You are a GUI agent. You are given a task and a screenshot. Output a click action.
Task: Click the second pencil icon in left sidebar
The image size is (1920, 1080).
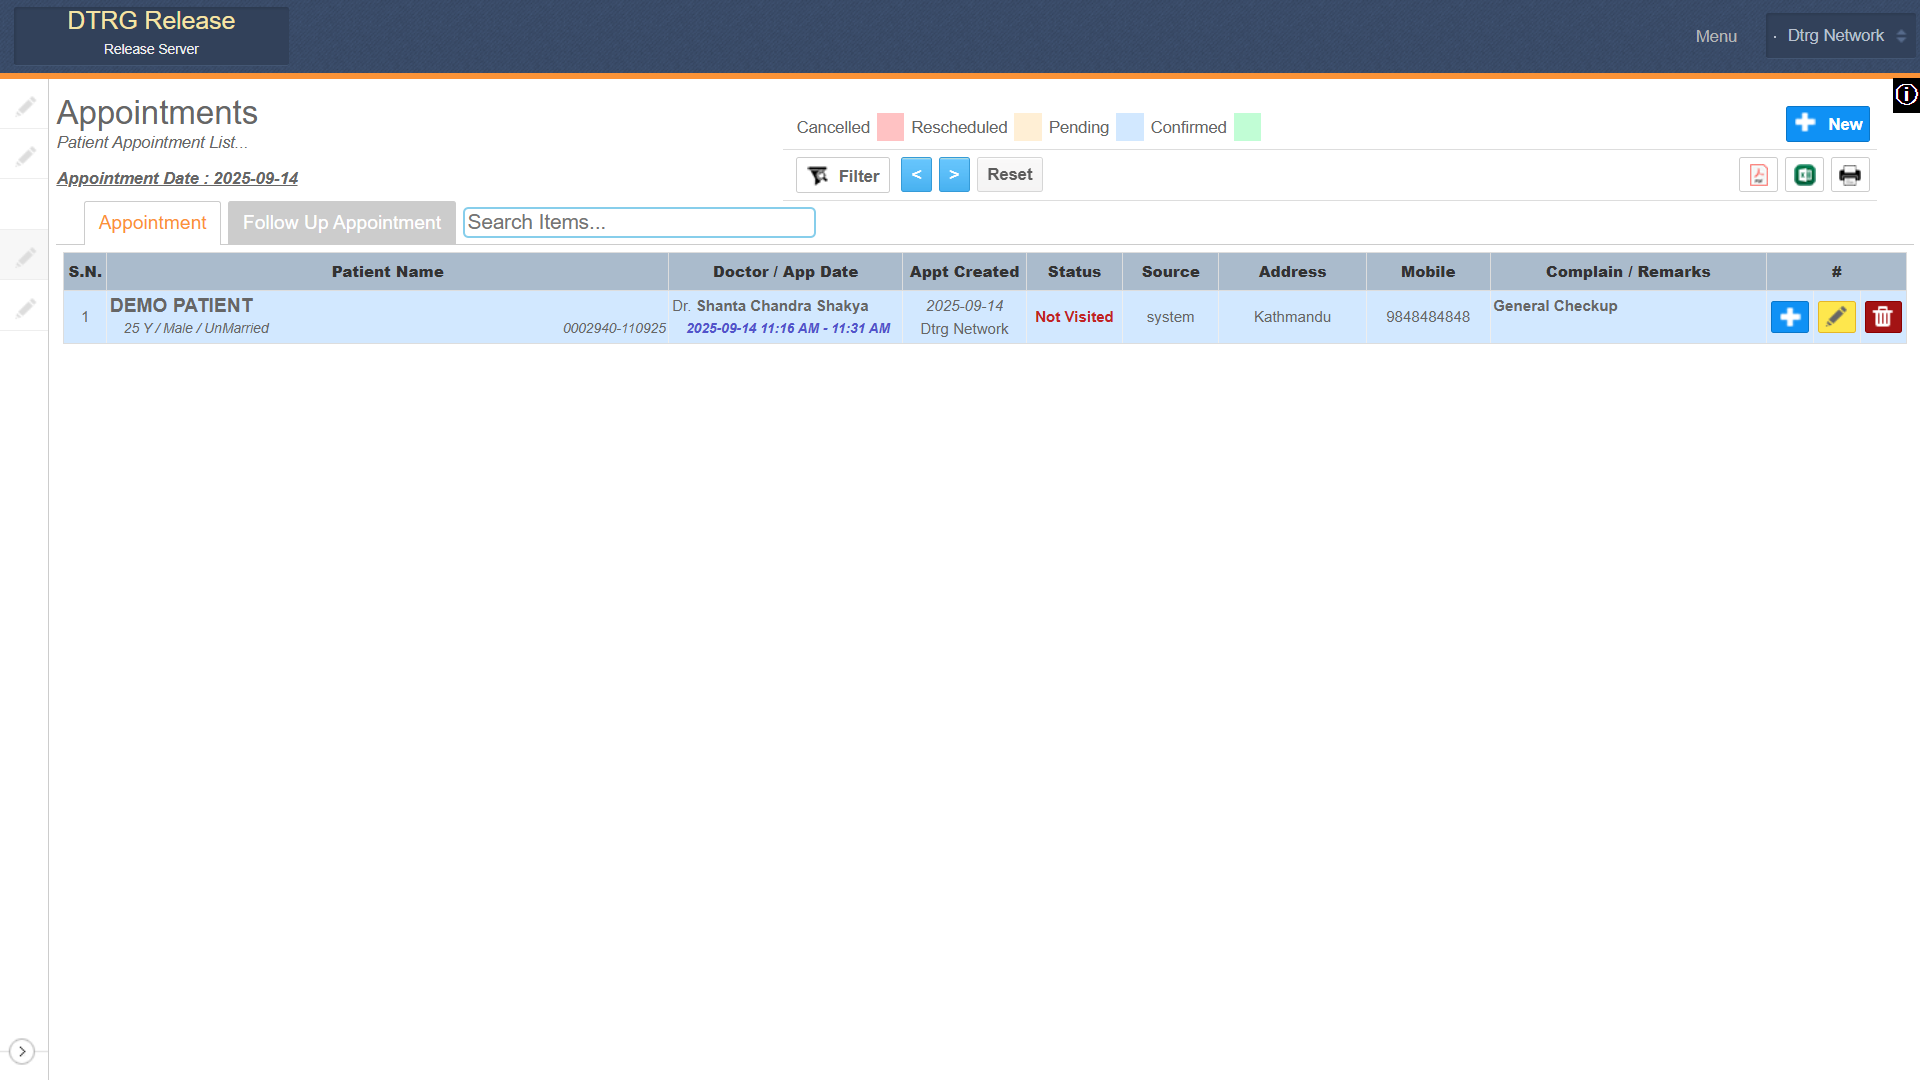(x=25, y=155)
